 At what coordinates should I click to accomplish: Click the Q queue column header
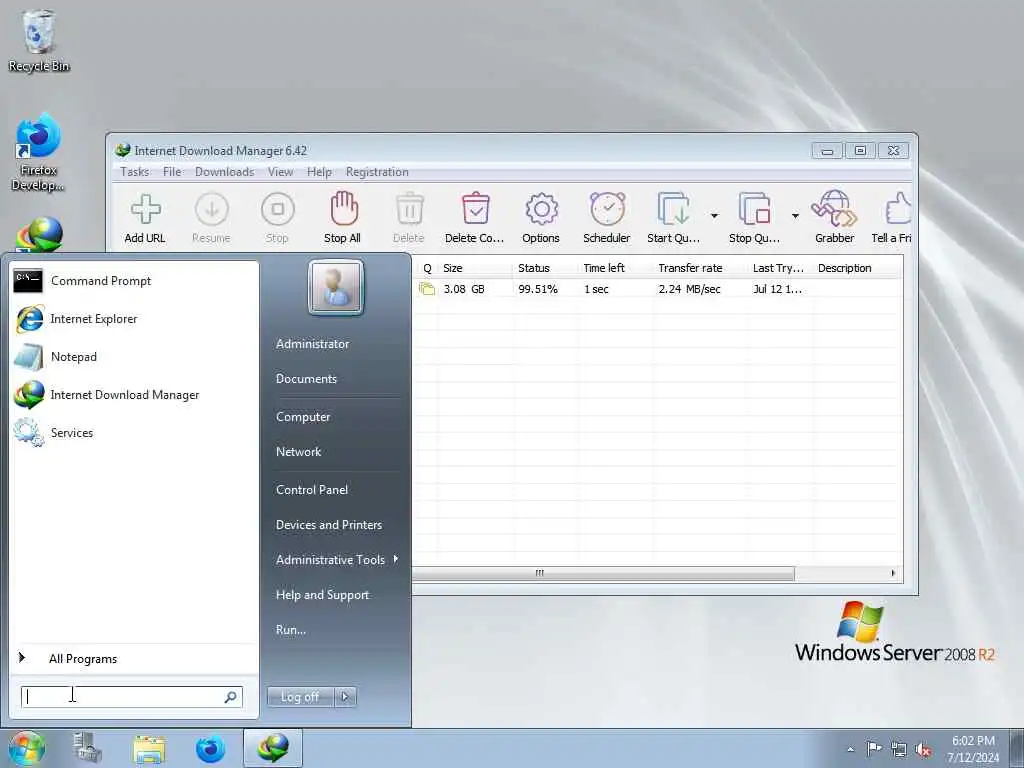coord(427,268)
